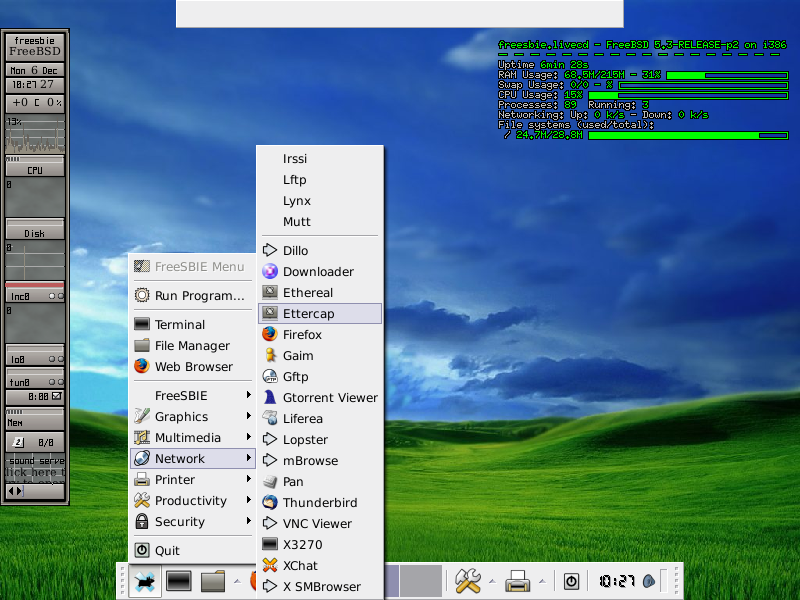This screenshot has height=600, width=800.
Task: Select Quit in the FreeSBIE menu
Action: pos(192,551)
